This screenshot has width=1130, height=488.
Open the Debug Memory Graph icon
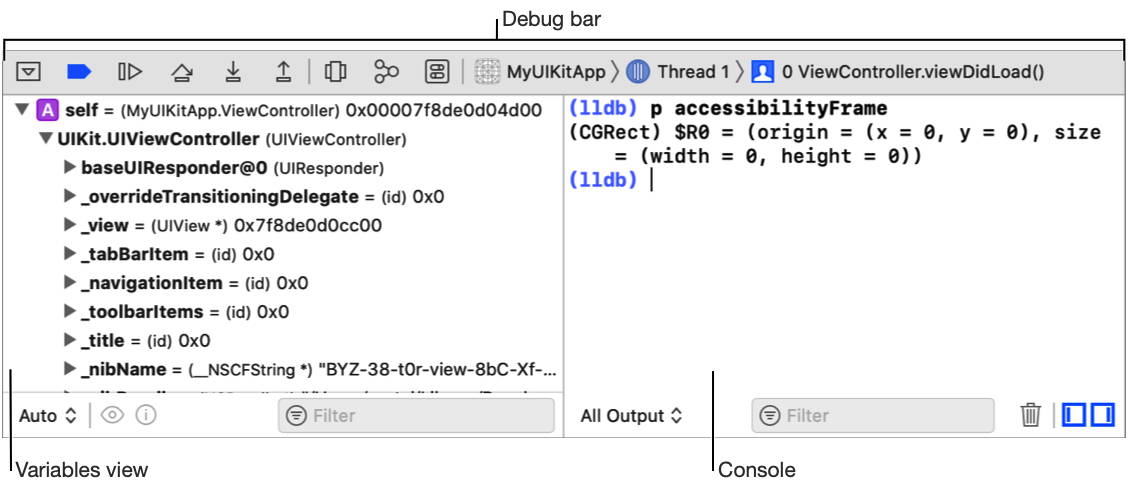(386, 71)
